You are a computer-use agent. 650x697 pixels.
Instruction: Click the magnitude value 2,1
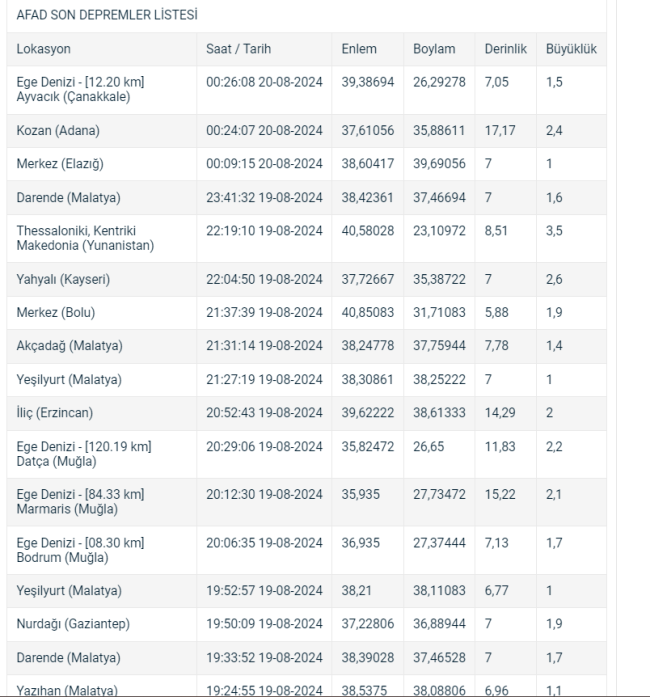[554, 495]
